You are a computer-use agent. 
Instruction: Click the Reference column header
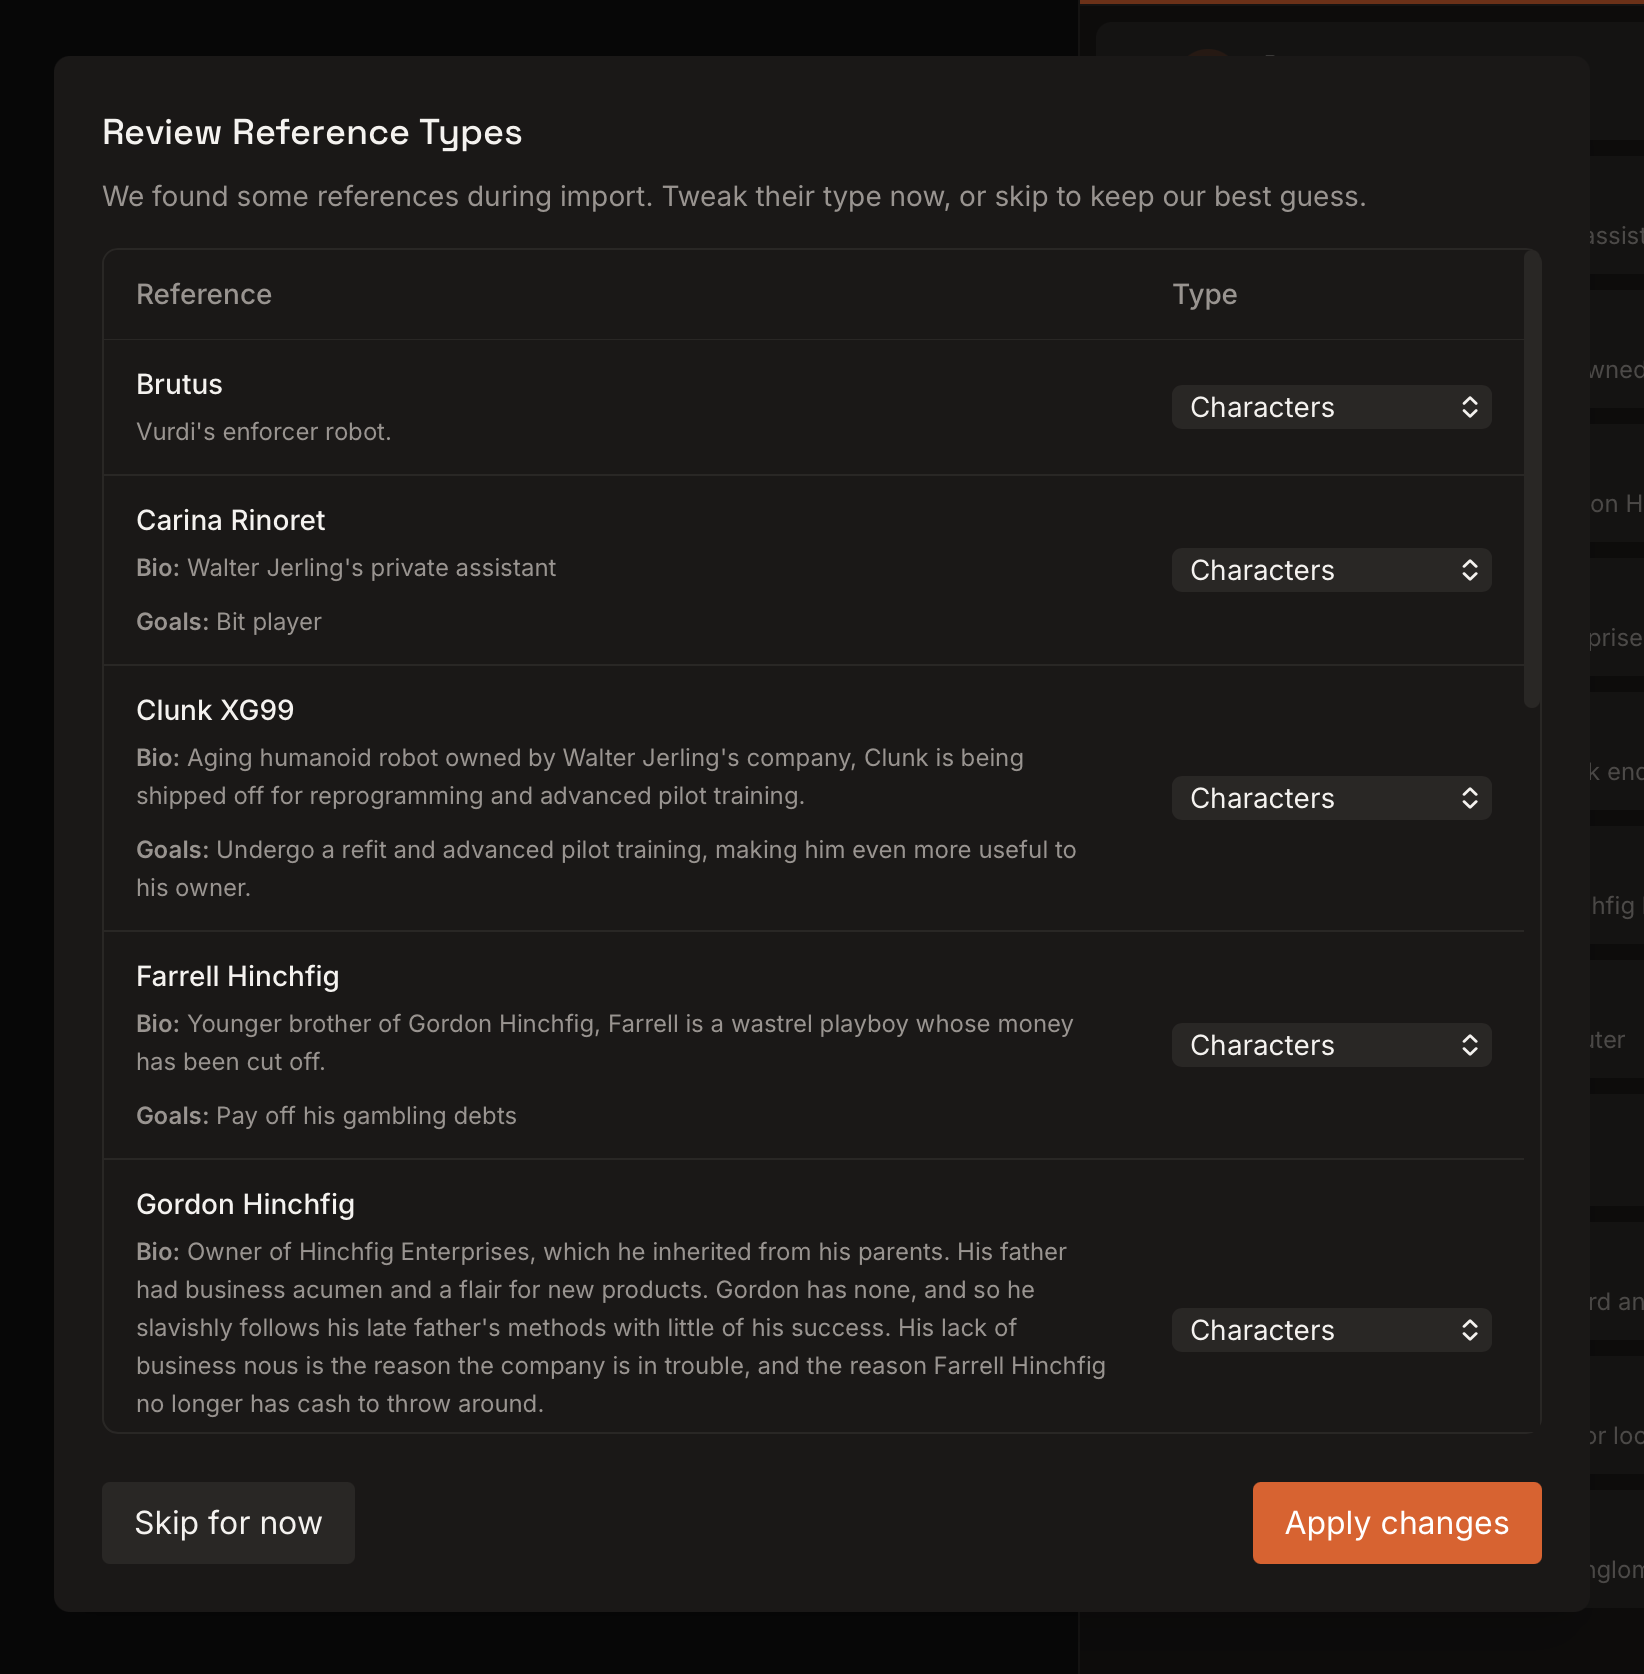coord(203,294)
